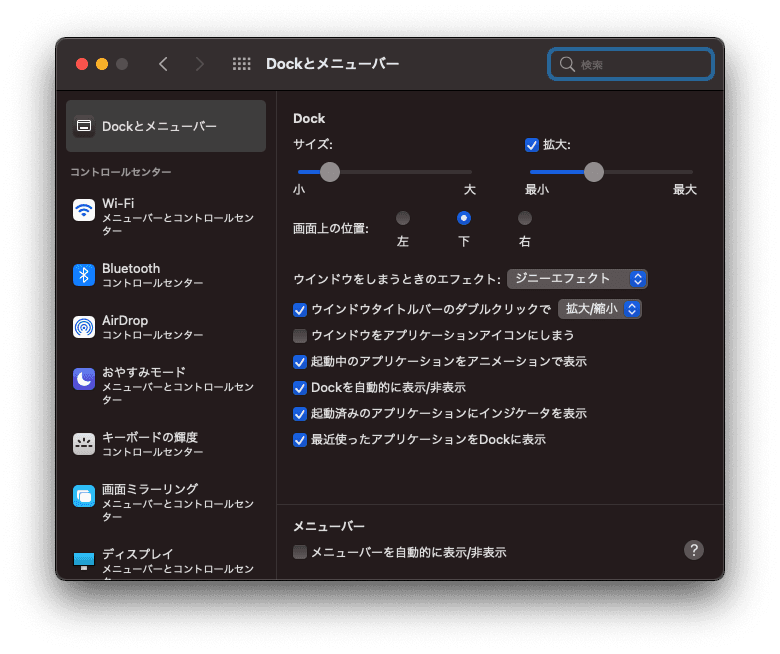The width and height of the screenshot is (780, 654).
Task: Click the Dock section heading
Action: [309, 118]
